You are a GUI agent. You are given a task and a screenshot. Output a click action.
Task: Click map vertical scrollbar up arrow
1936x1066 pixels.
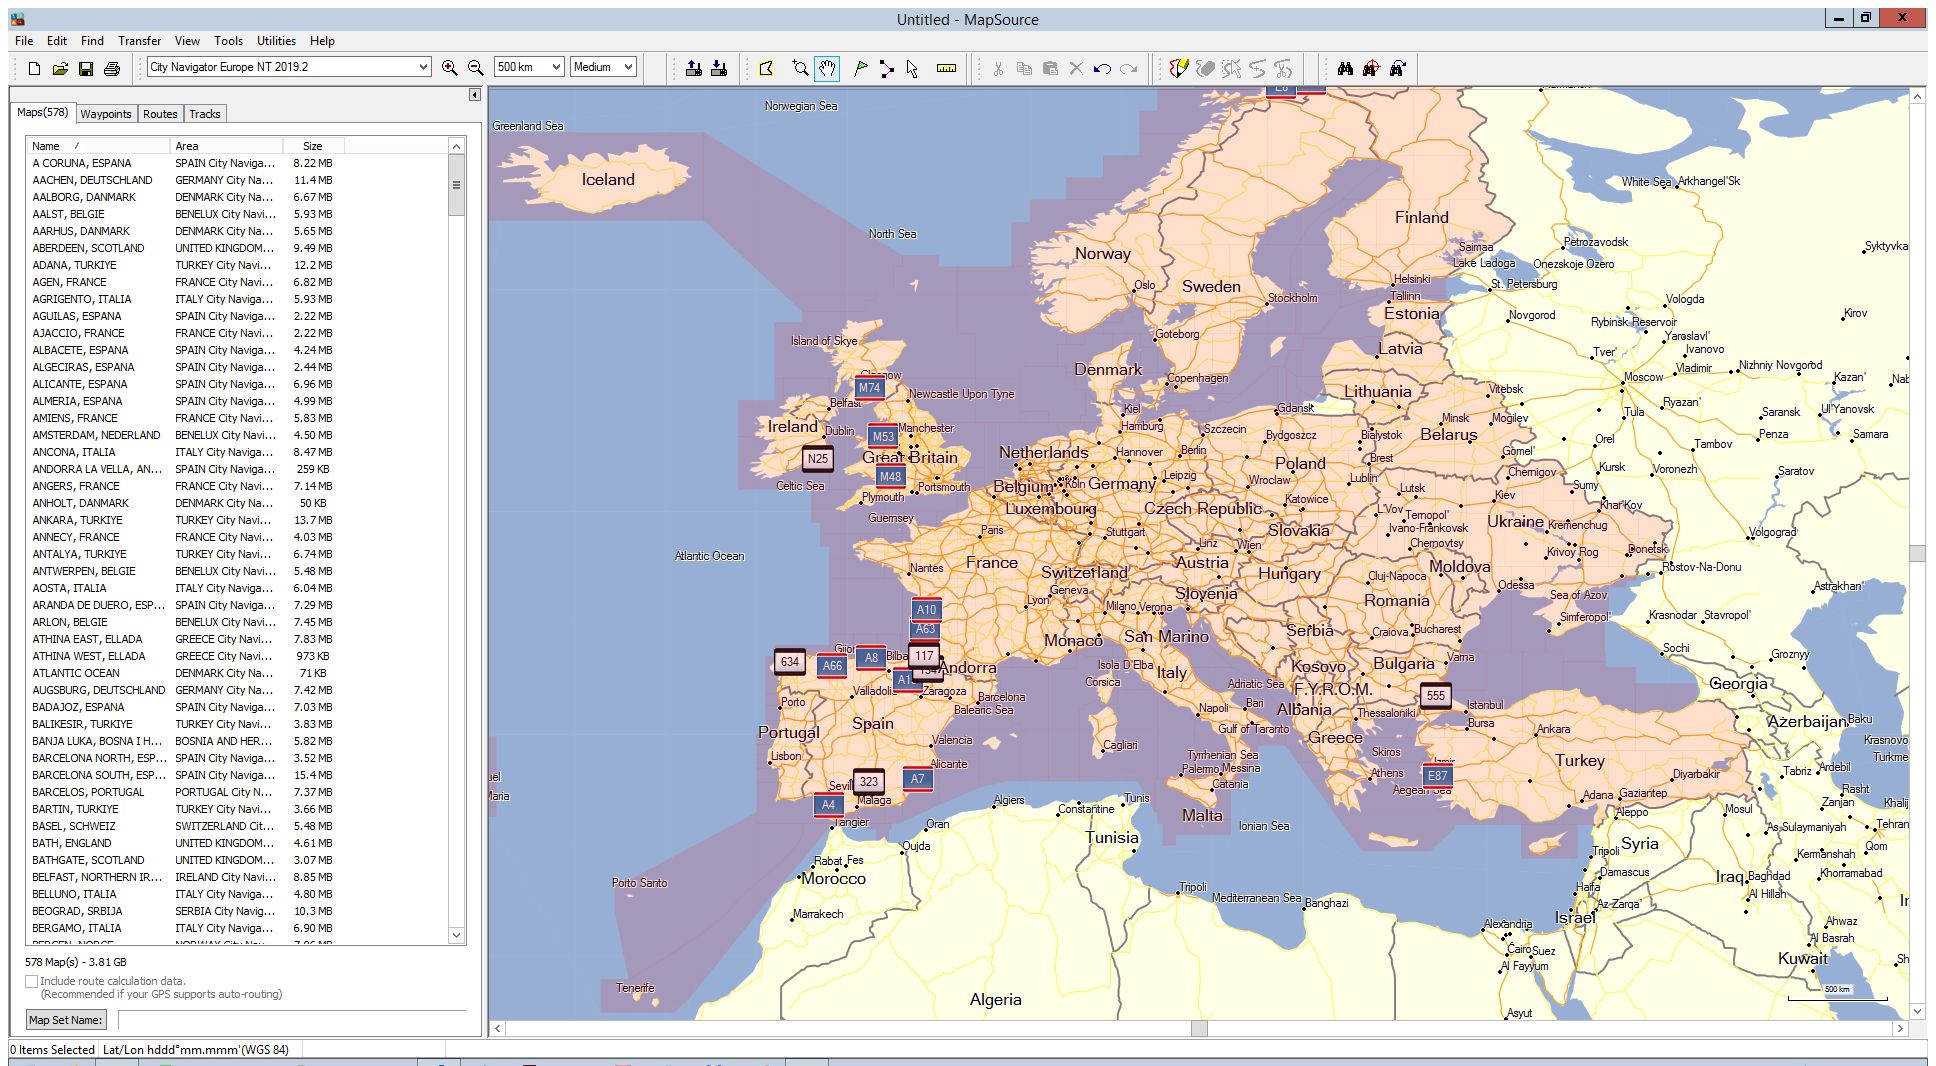pos(1917,96)
